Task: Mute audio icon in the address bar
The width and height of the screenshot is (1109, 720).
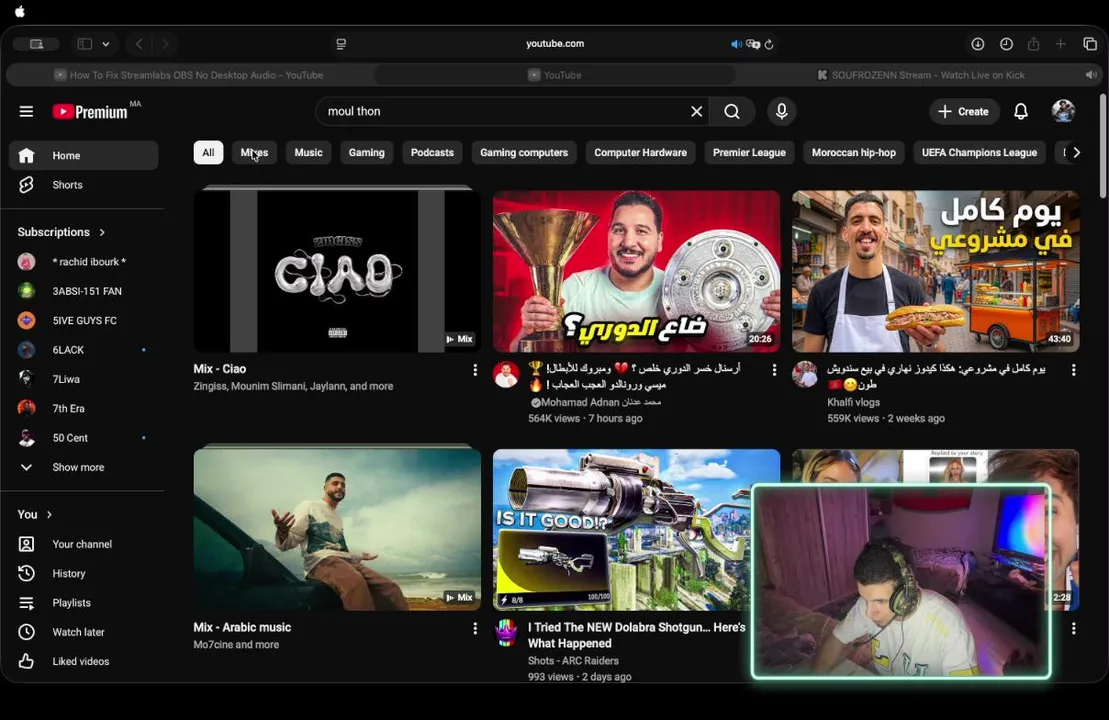Action: pos(736,44)
